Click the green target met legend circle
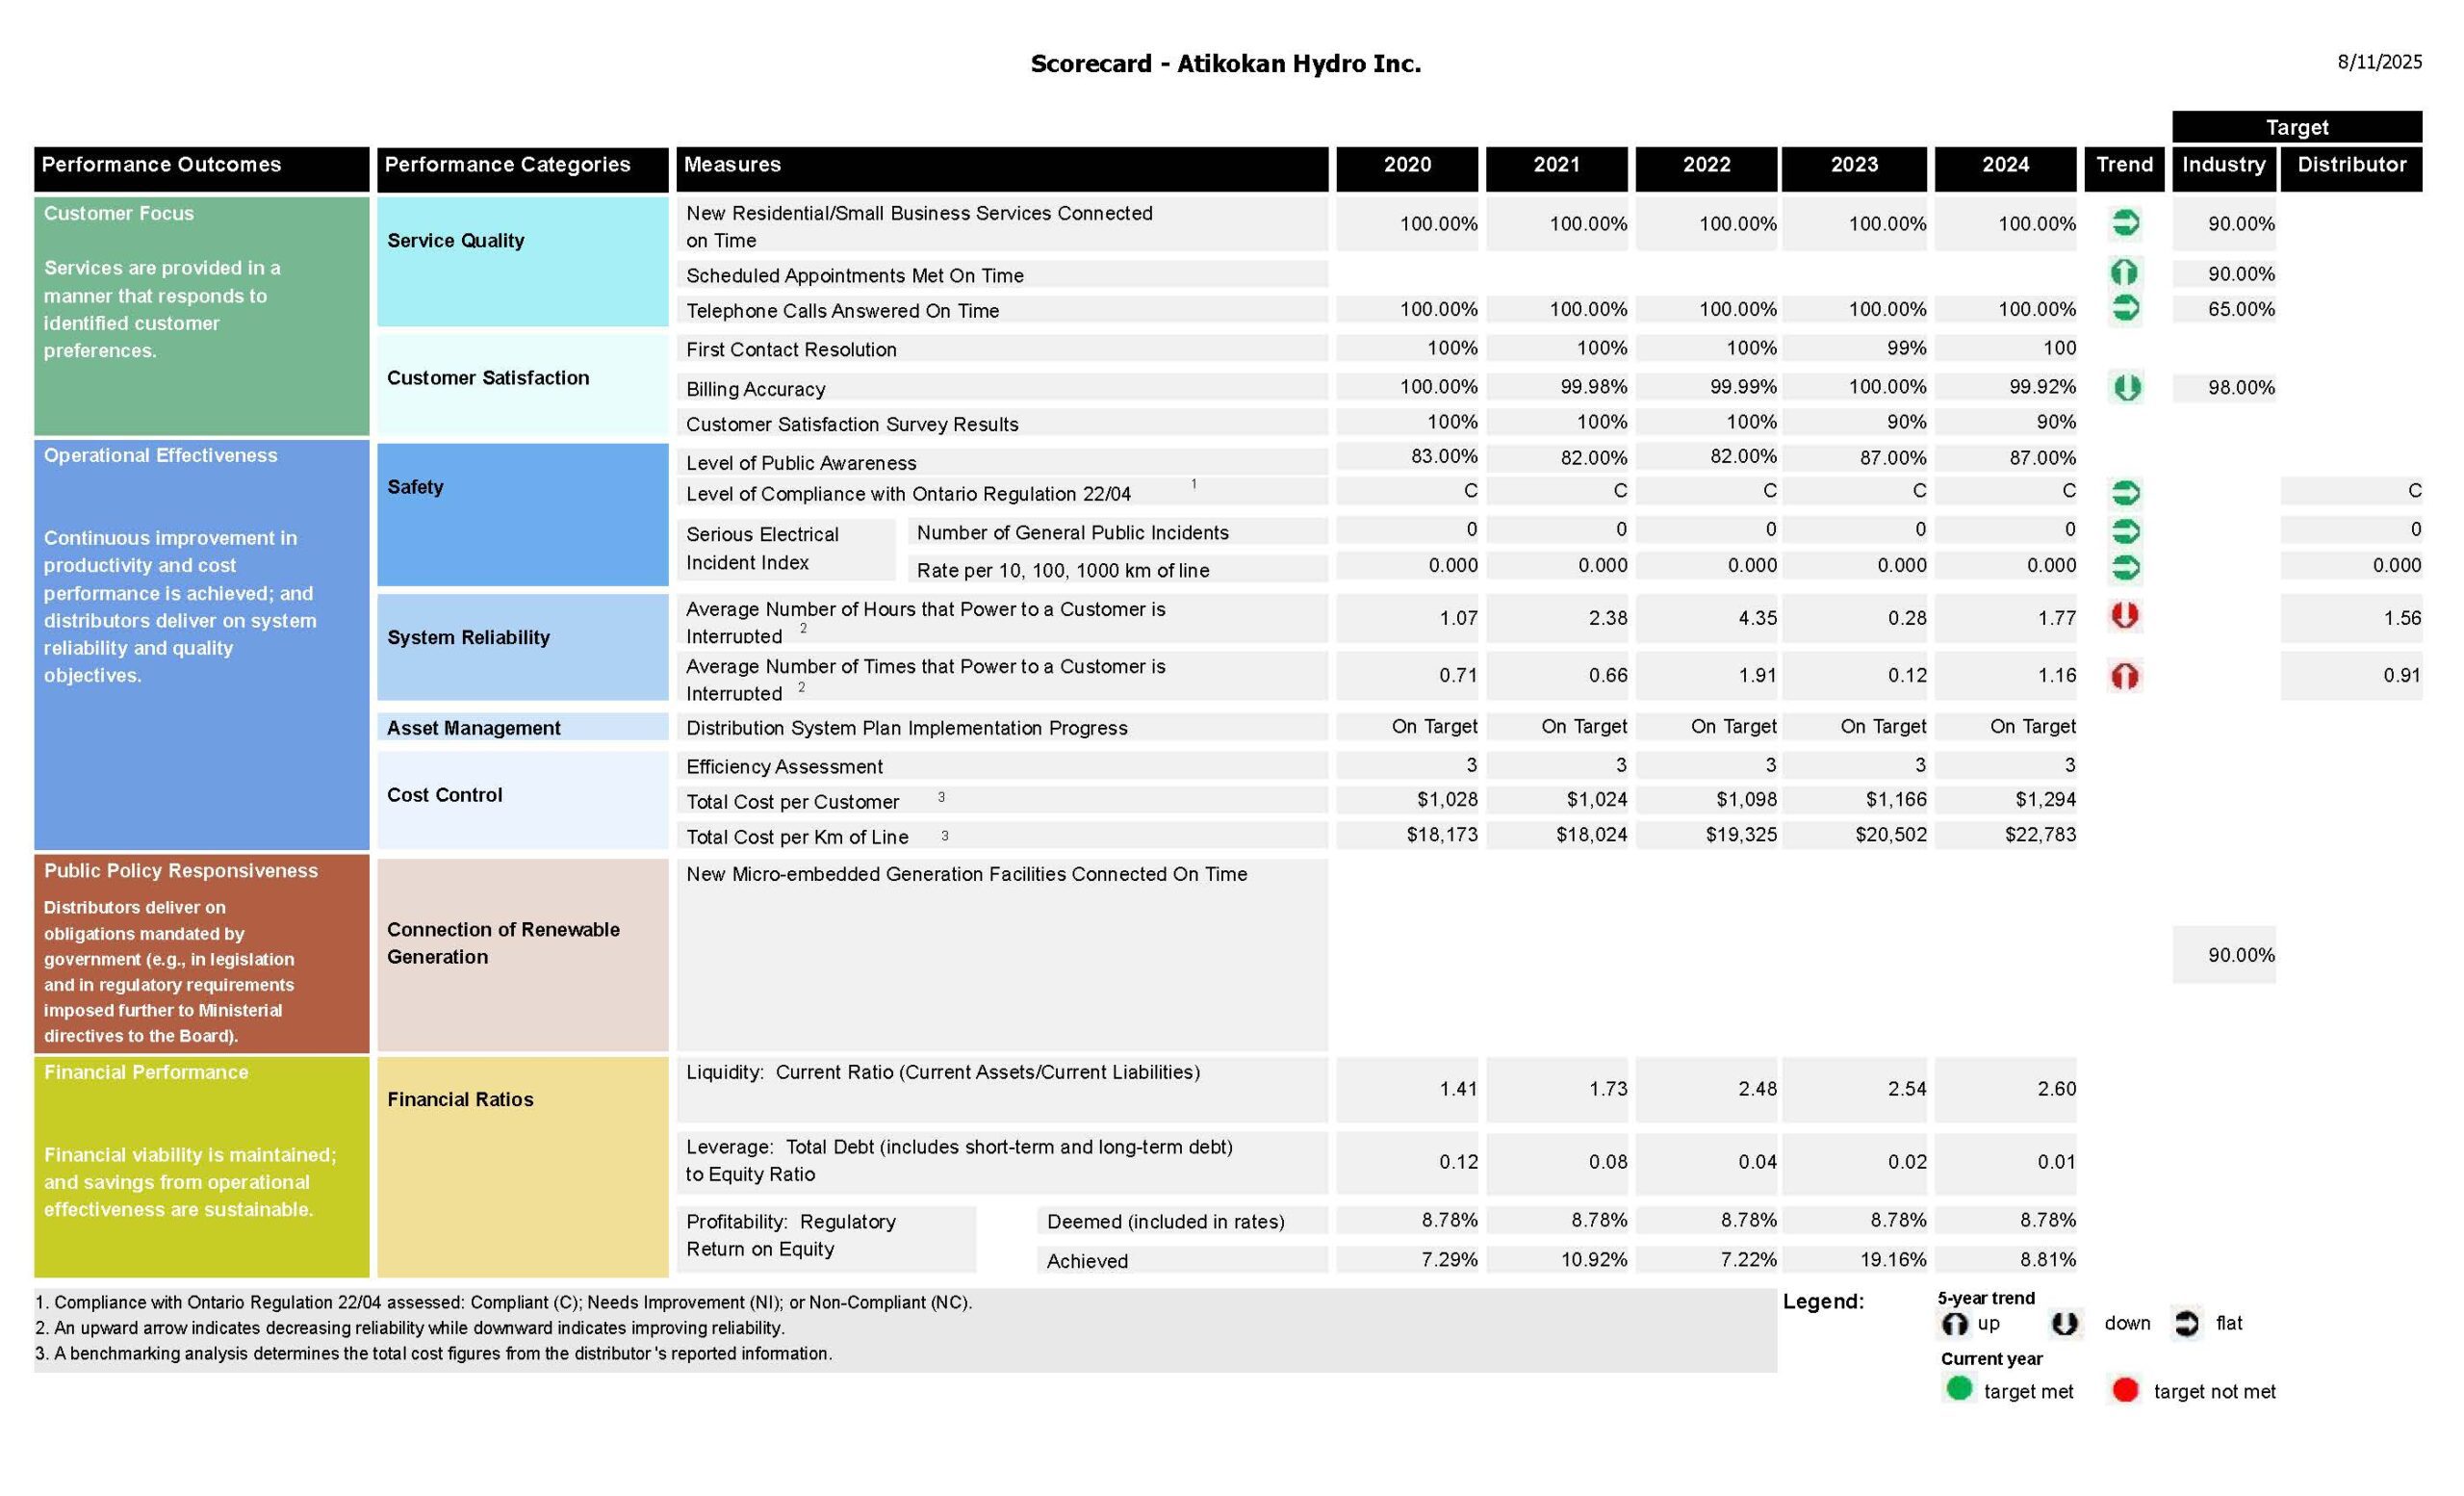Image resolution: width=2464 pixels, height=1496 pixels. (x=1959, y=1388)
